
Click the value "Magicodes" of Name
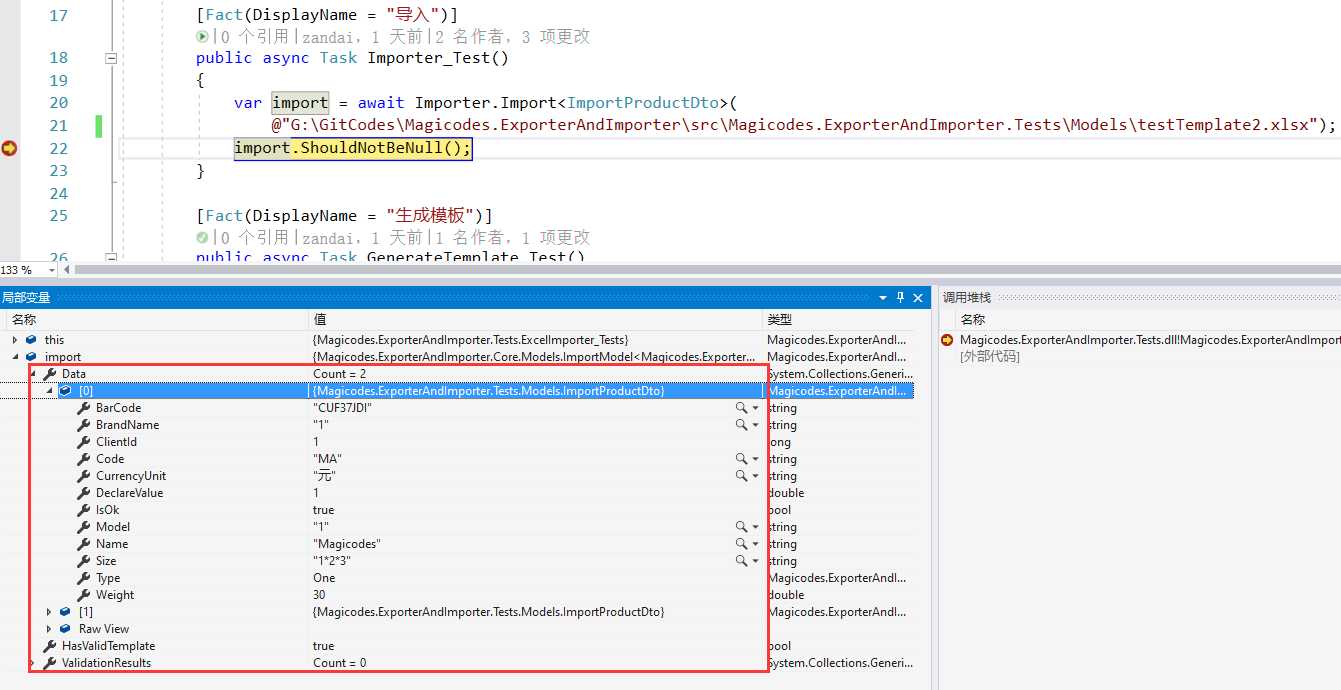[347, 544]
